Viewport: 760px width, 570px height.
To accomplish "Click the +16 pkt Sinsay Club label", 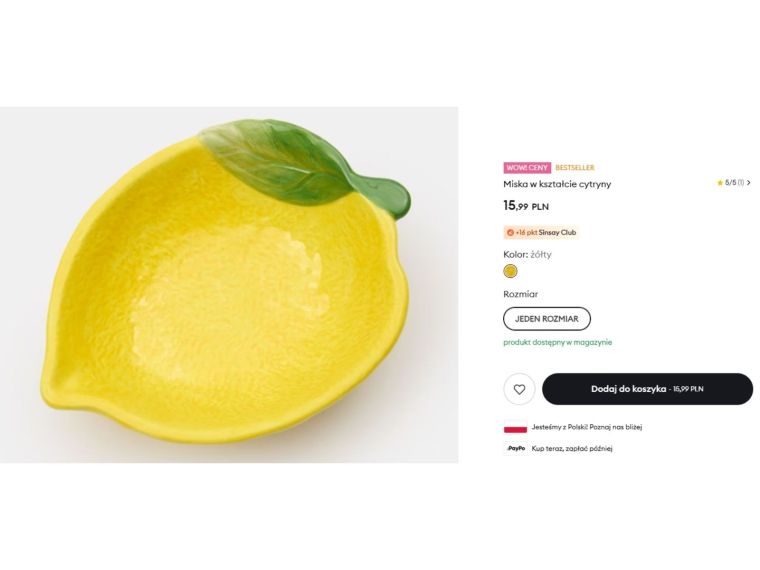I will point(546,233).
